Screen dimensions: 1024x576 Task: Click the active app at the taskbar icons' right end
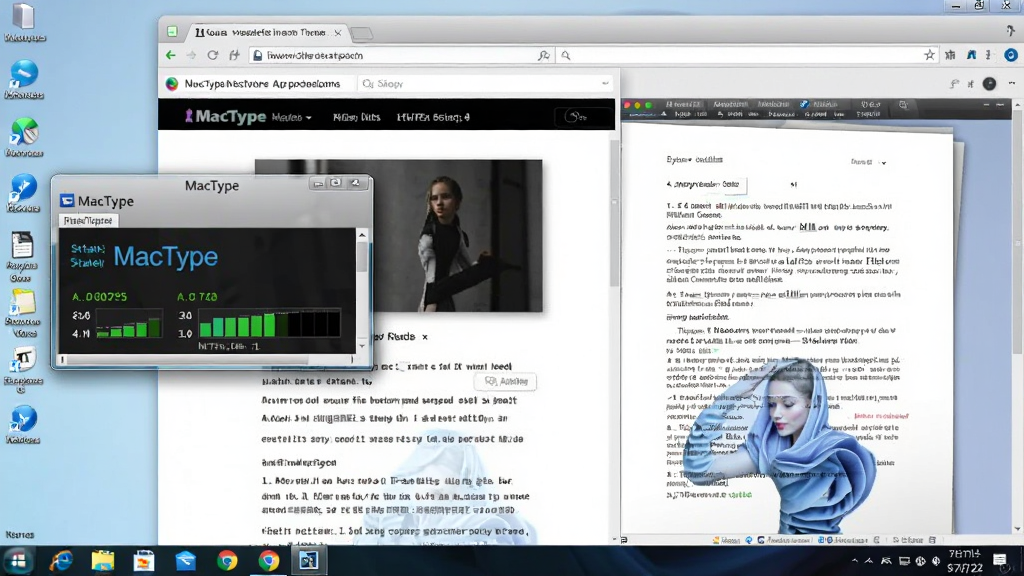[x=309, y=560]
